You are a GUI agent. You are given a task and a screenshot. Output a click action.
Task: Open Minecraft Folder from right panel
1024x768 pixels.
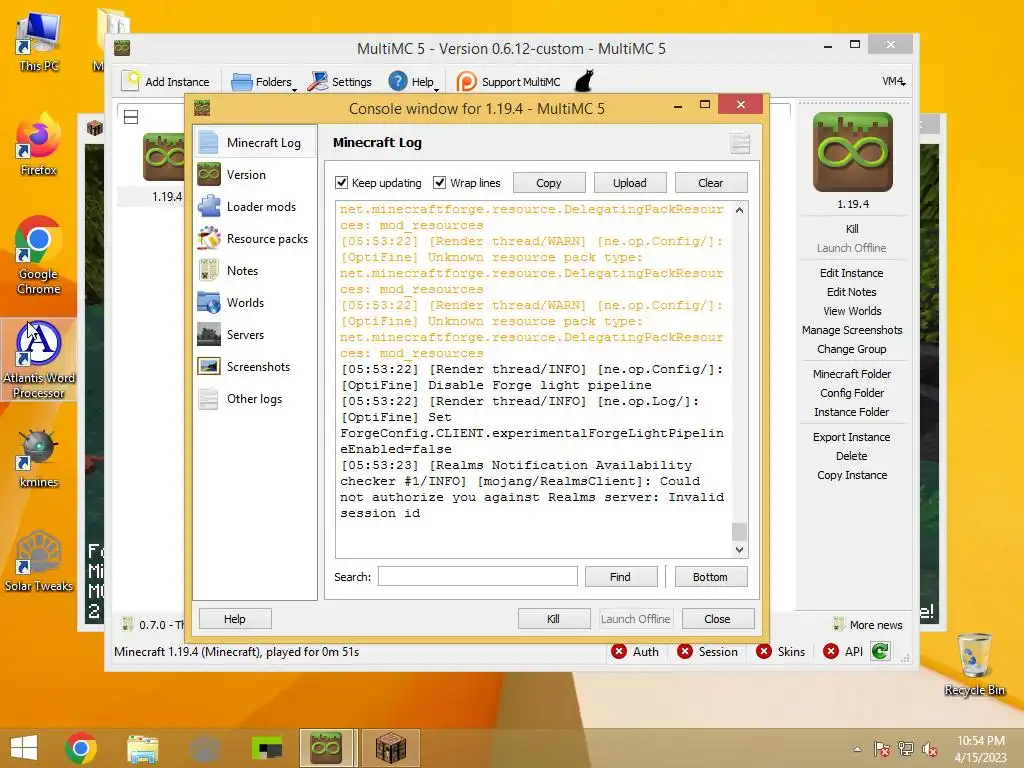tap(852, 374)
